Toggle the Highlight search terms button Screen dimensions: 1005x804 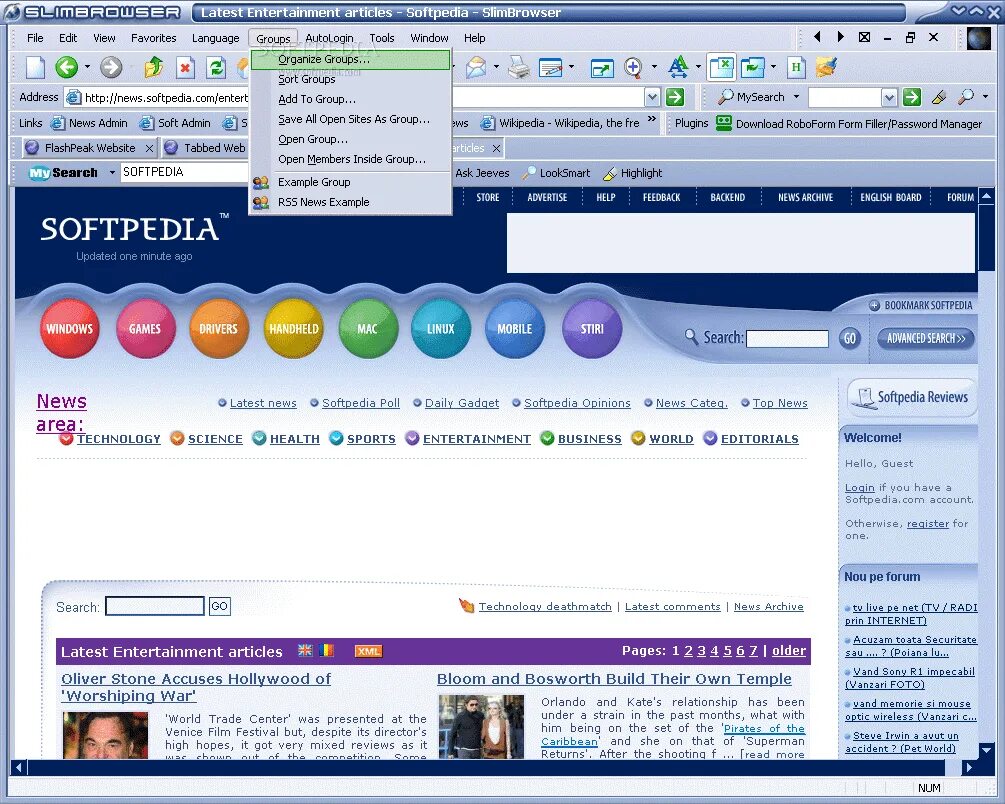633,172
